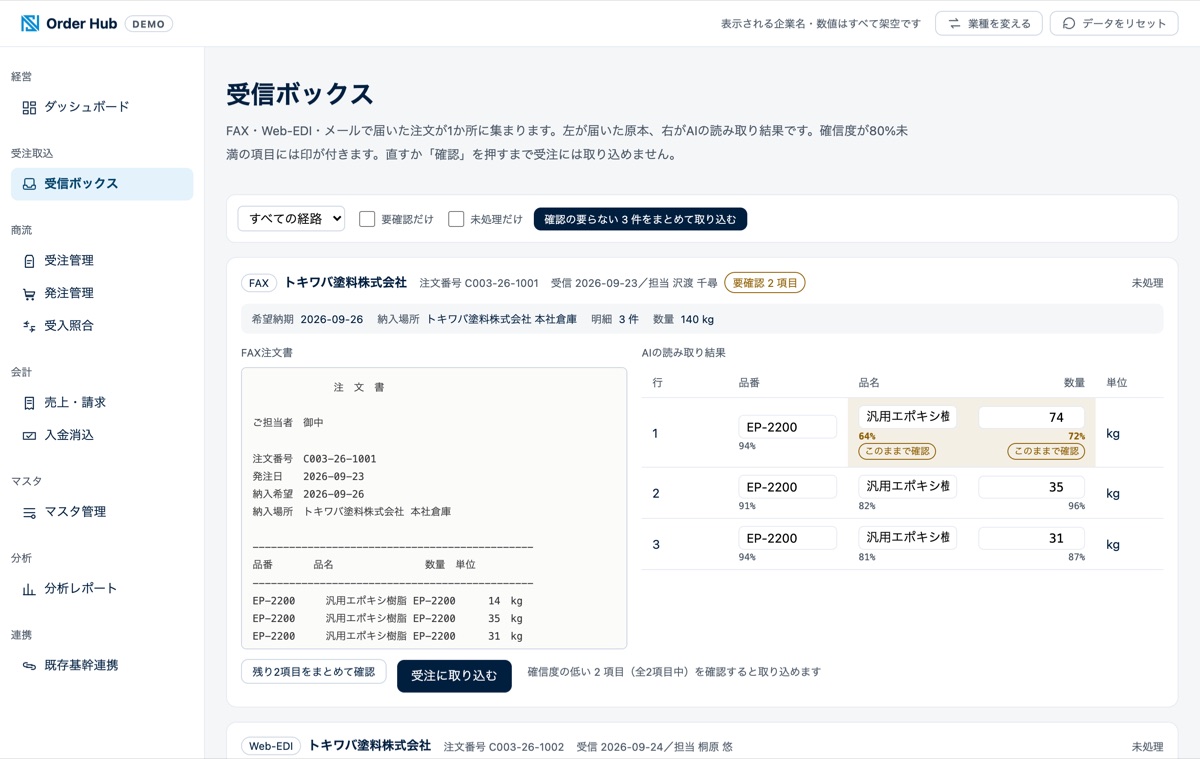Click the 品番 column header in results table

(x=749, y=383)
